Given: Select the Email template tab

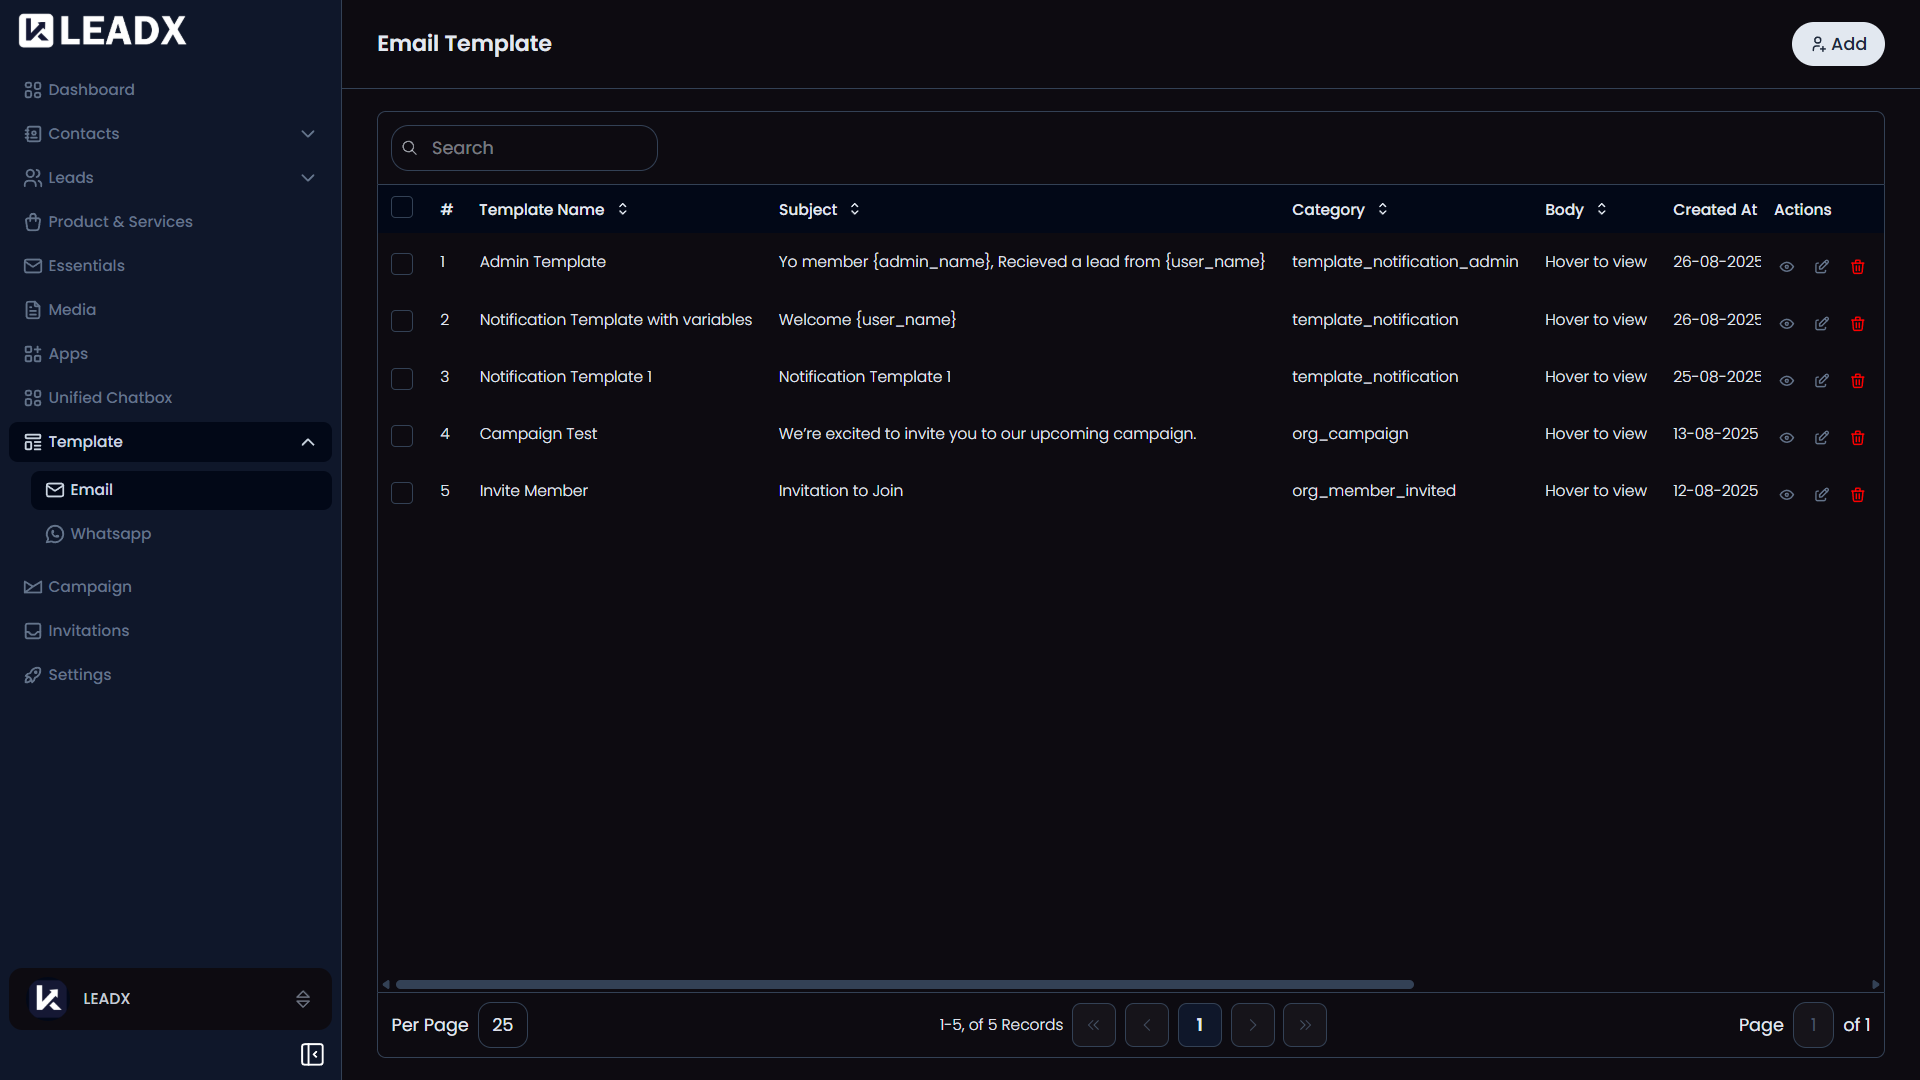Looking at the screenshot, I should (x=91, y=489).
